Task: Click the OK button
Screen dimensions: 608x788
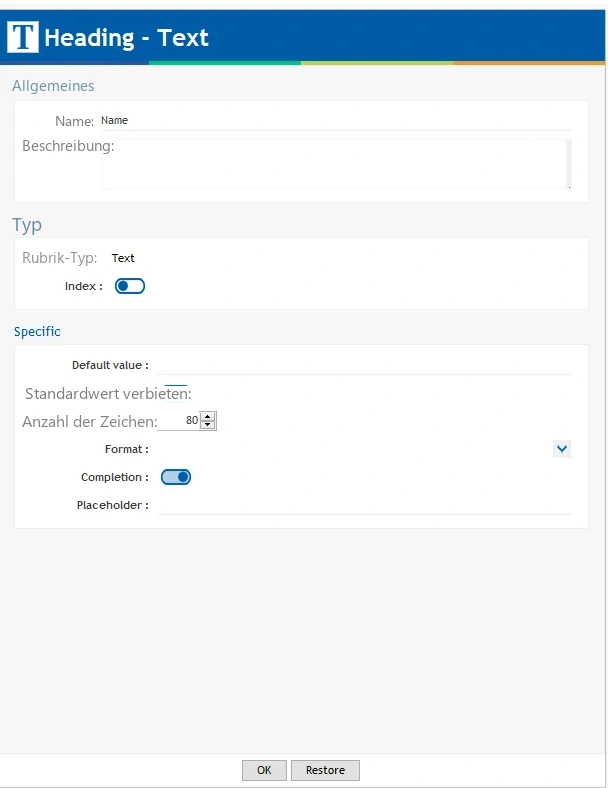Action: click(x=264, y=770)
